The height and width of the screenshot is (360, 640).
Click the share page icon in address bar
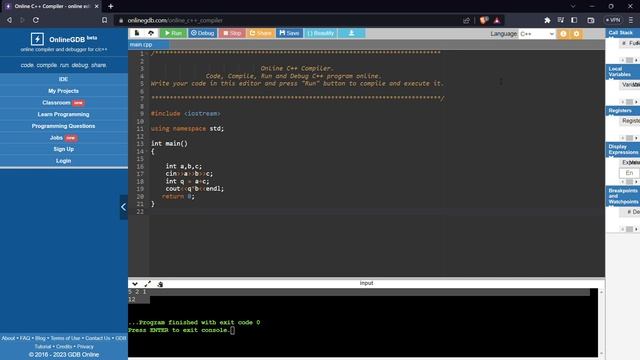[x=466, y=20]
